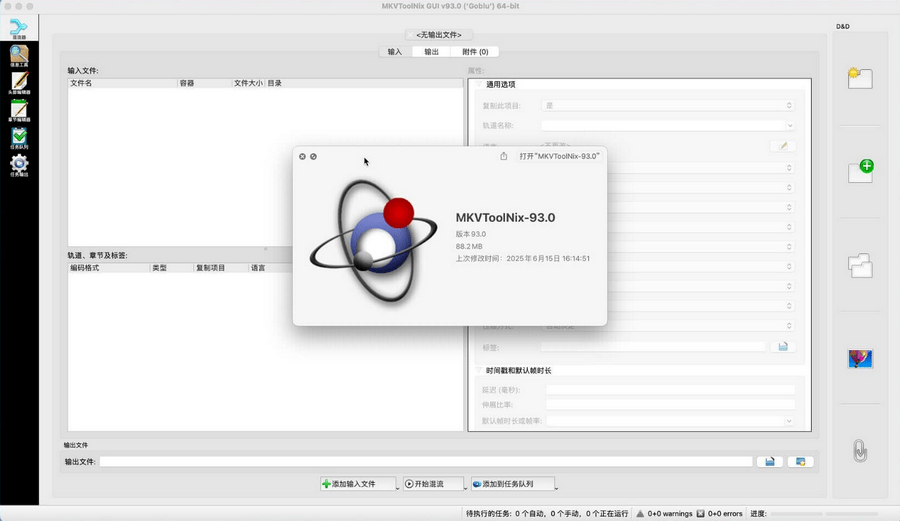Image resolution: width=900 pixels, height=521 pixels.
Task: Sort by 容器 column header
Action: (205, 83)
